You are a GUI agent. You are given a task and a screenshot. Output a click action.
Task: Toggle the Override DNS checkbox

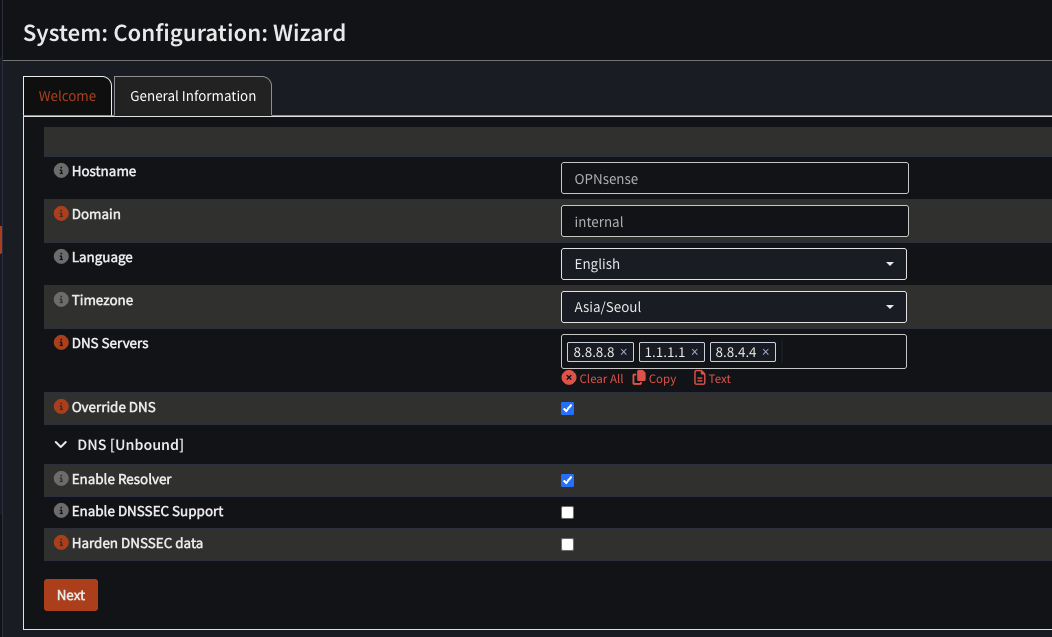[x=568, y=408]
